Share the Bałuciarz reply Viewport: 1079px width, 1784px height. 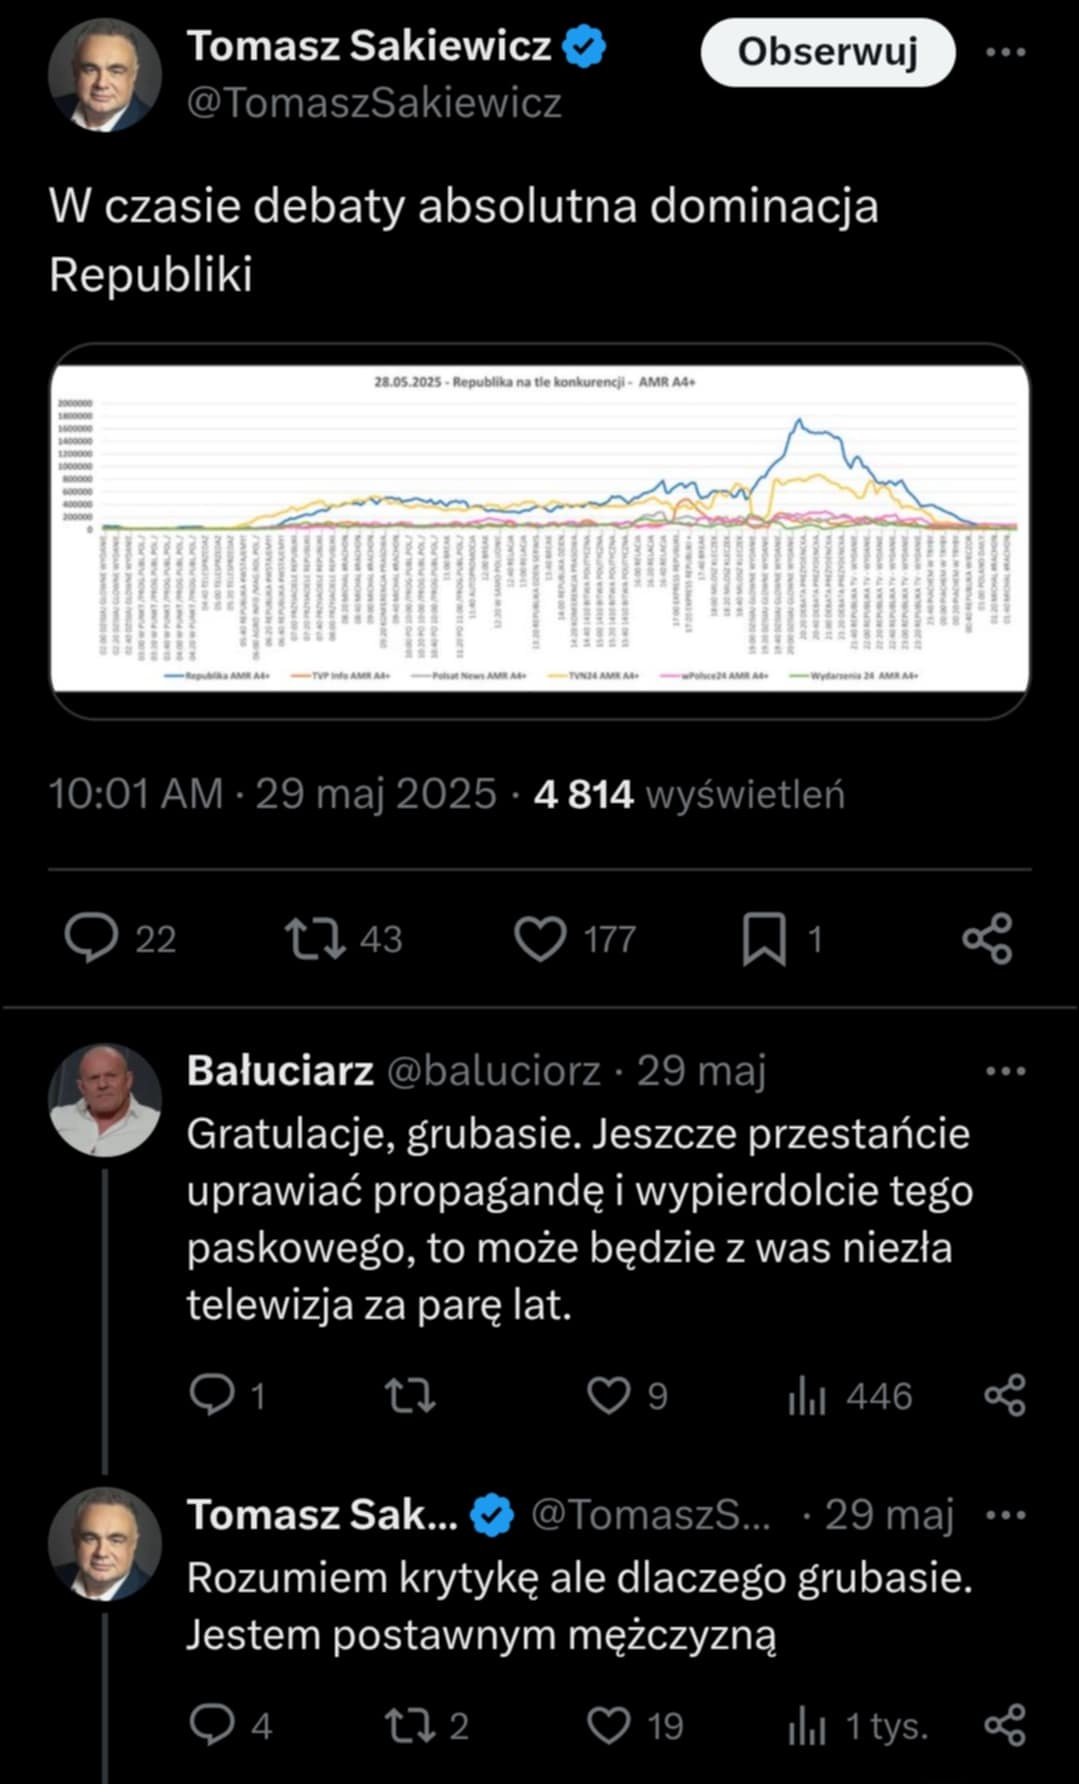(1005, 1395)
